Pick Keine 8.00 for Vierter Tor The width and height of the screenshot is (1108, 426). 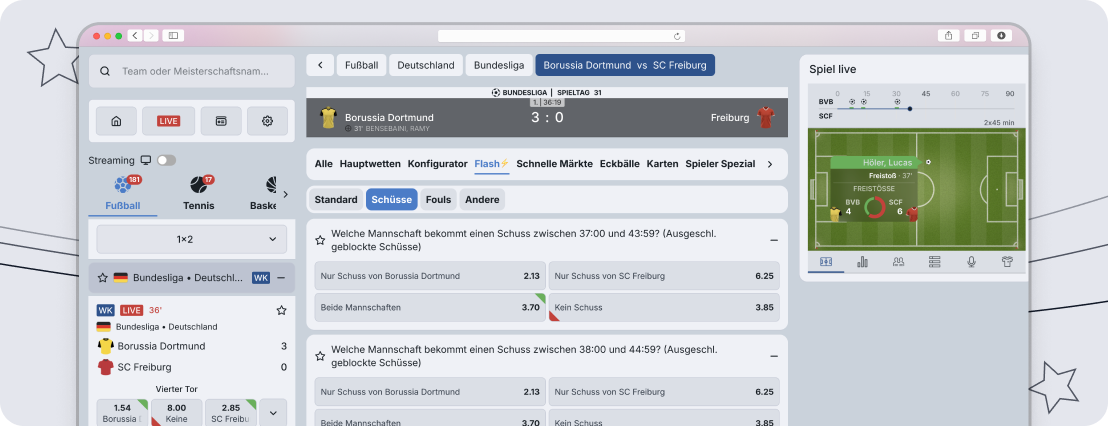click(177, 413)
